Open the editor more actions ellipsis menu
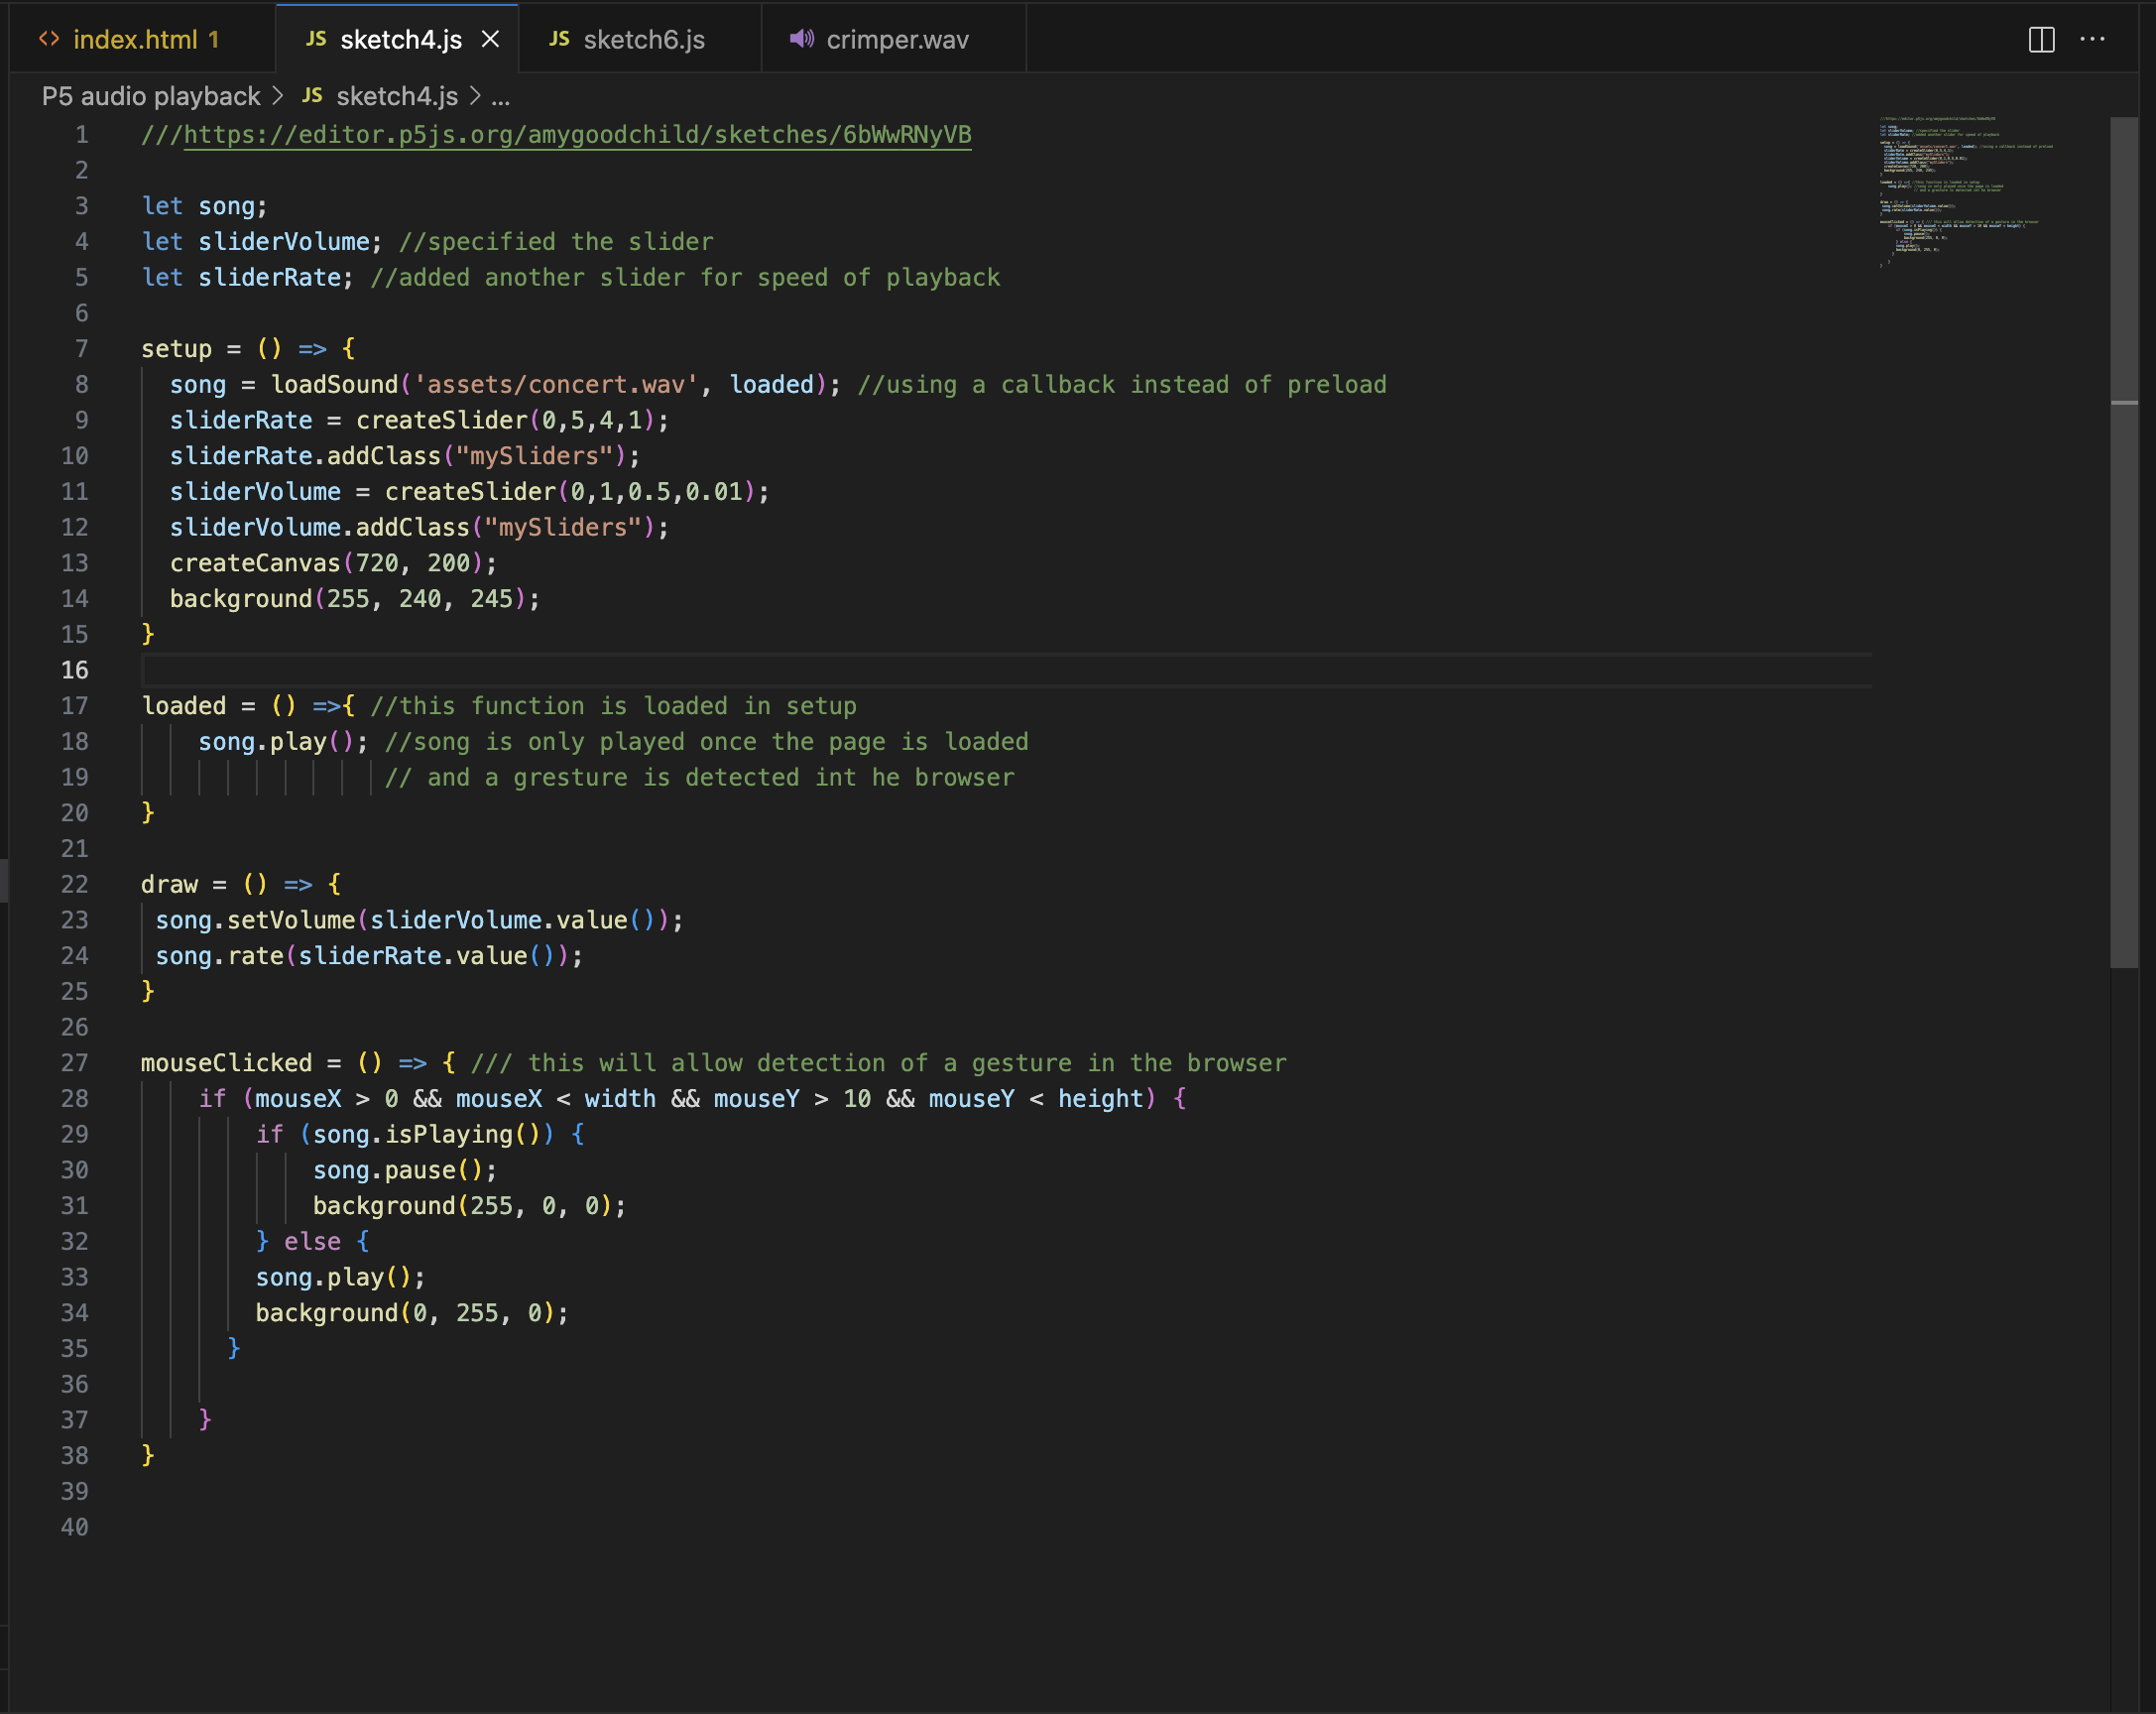The width and height of the screenshot is (2156, 1714). pos(2094,40)
